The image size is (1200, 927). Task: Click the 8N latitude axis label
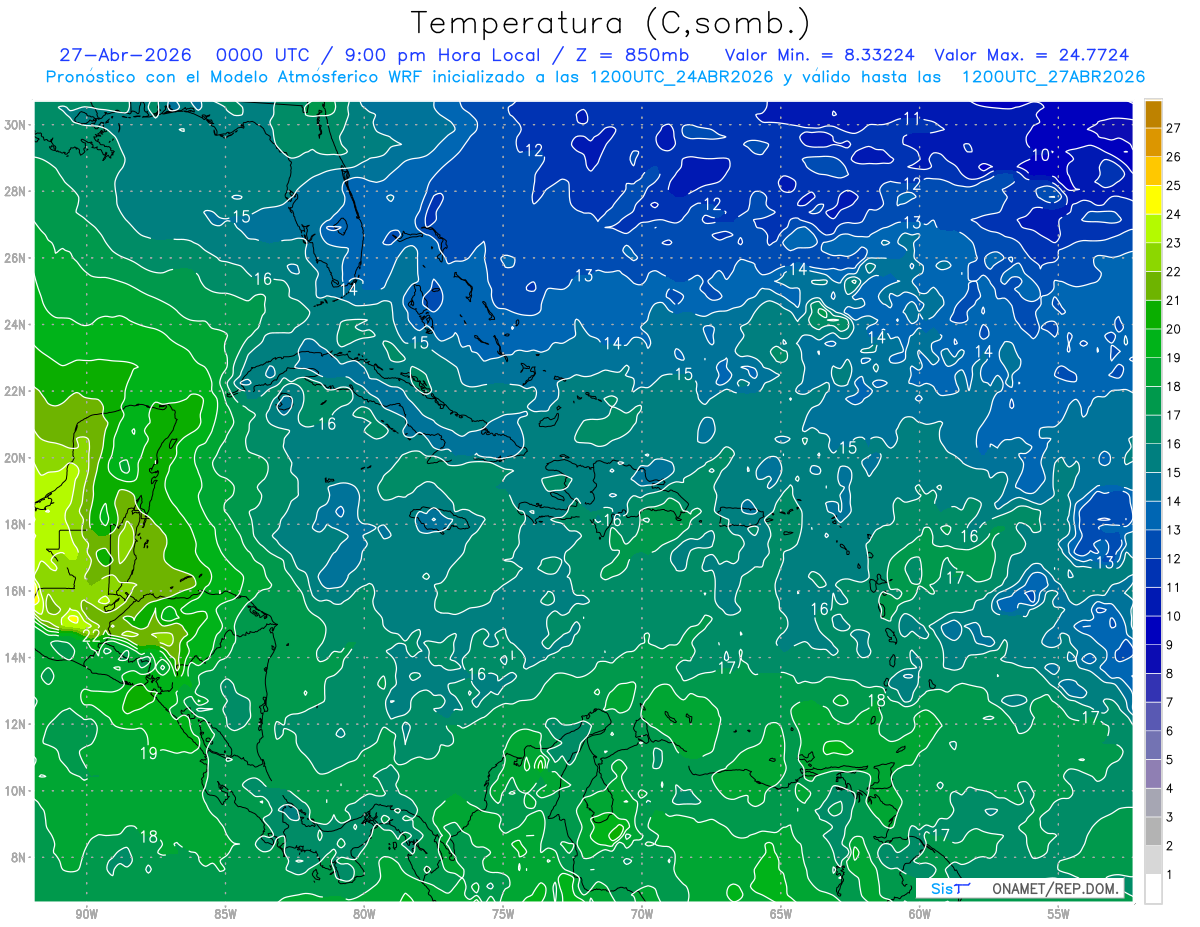pos(21,857)
